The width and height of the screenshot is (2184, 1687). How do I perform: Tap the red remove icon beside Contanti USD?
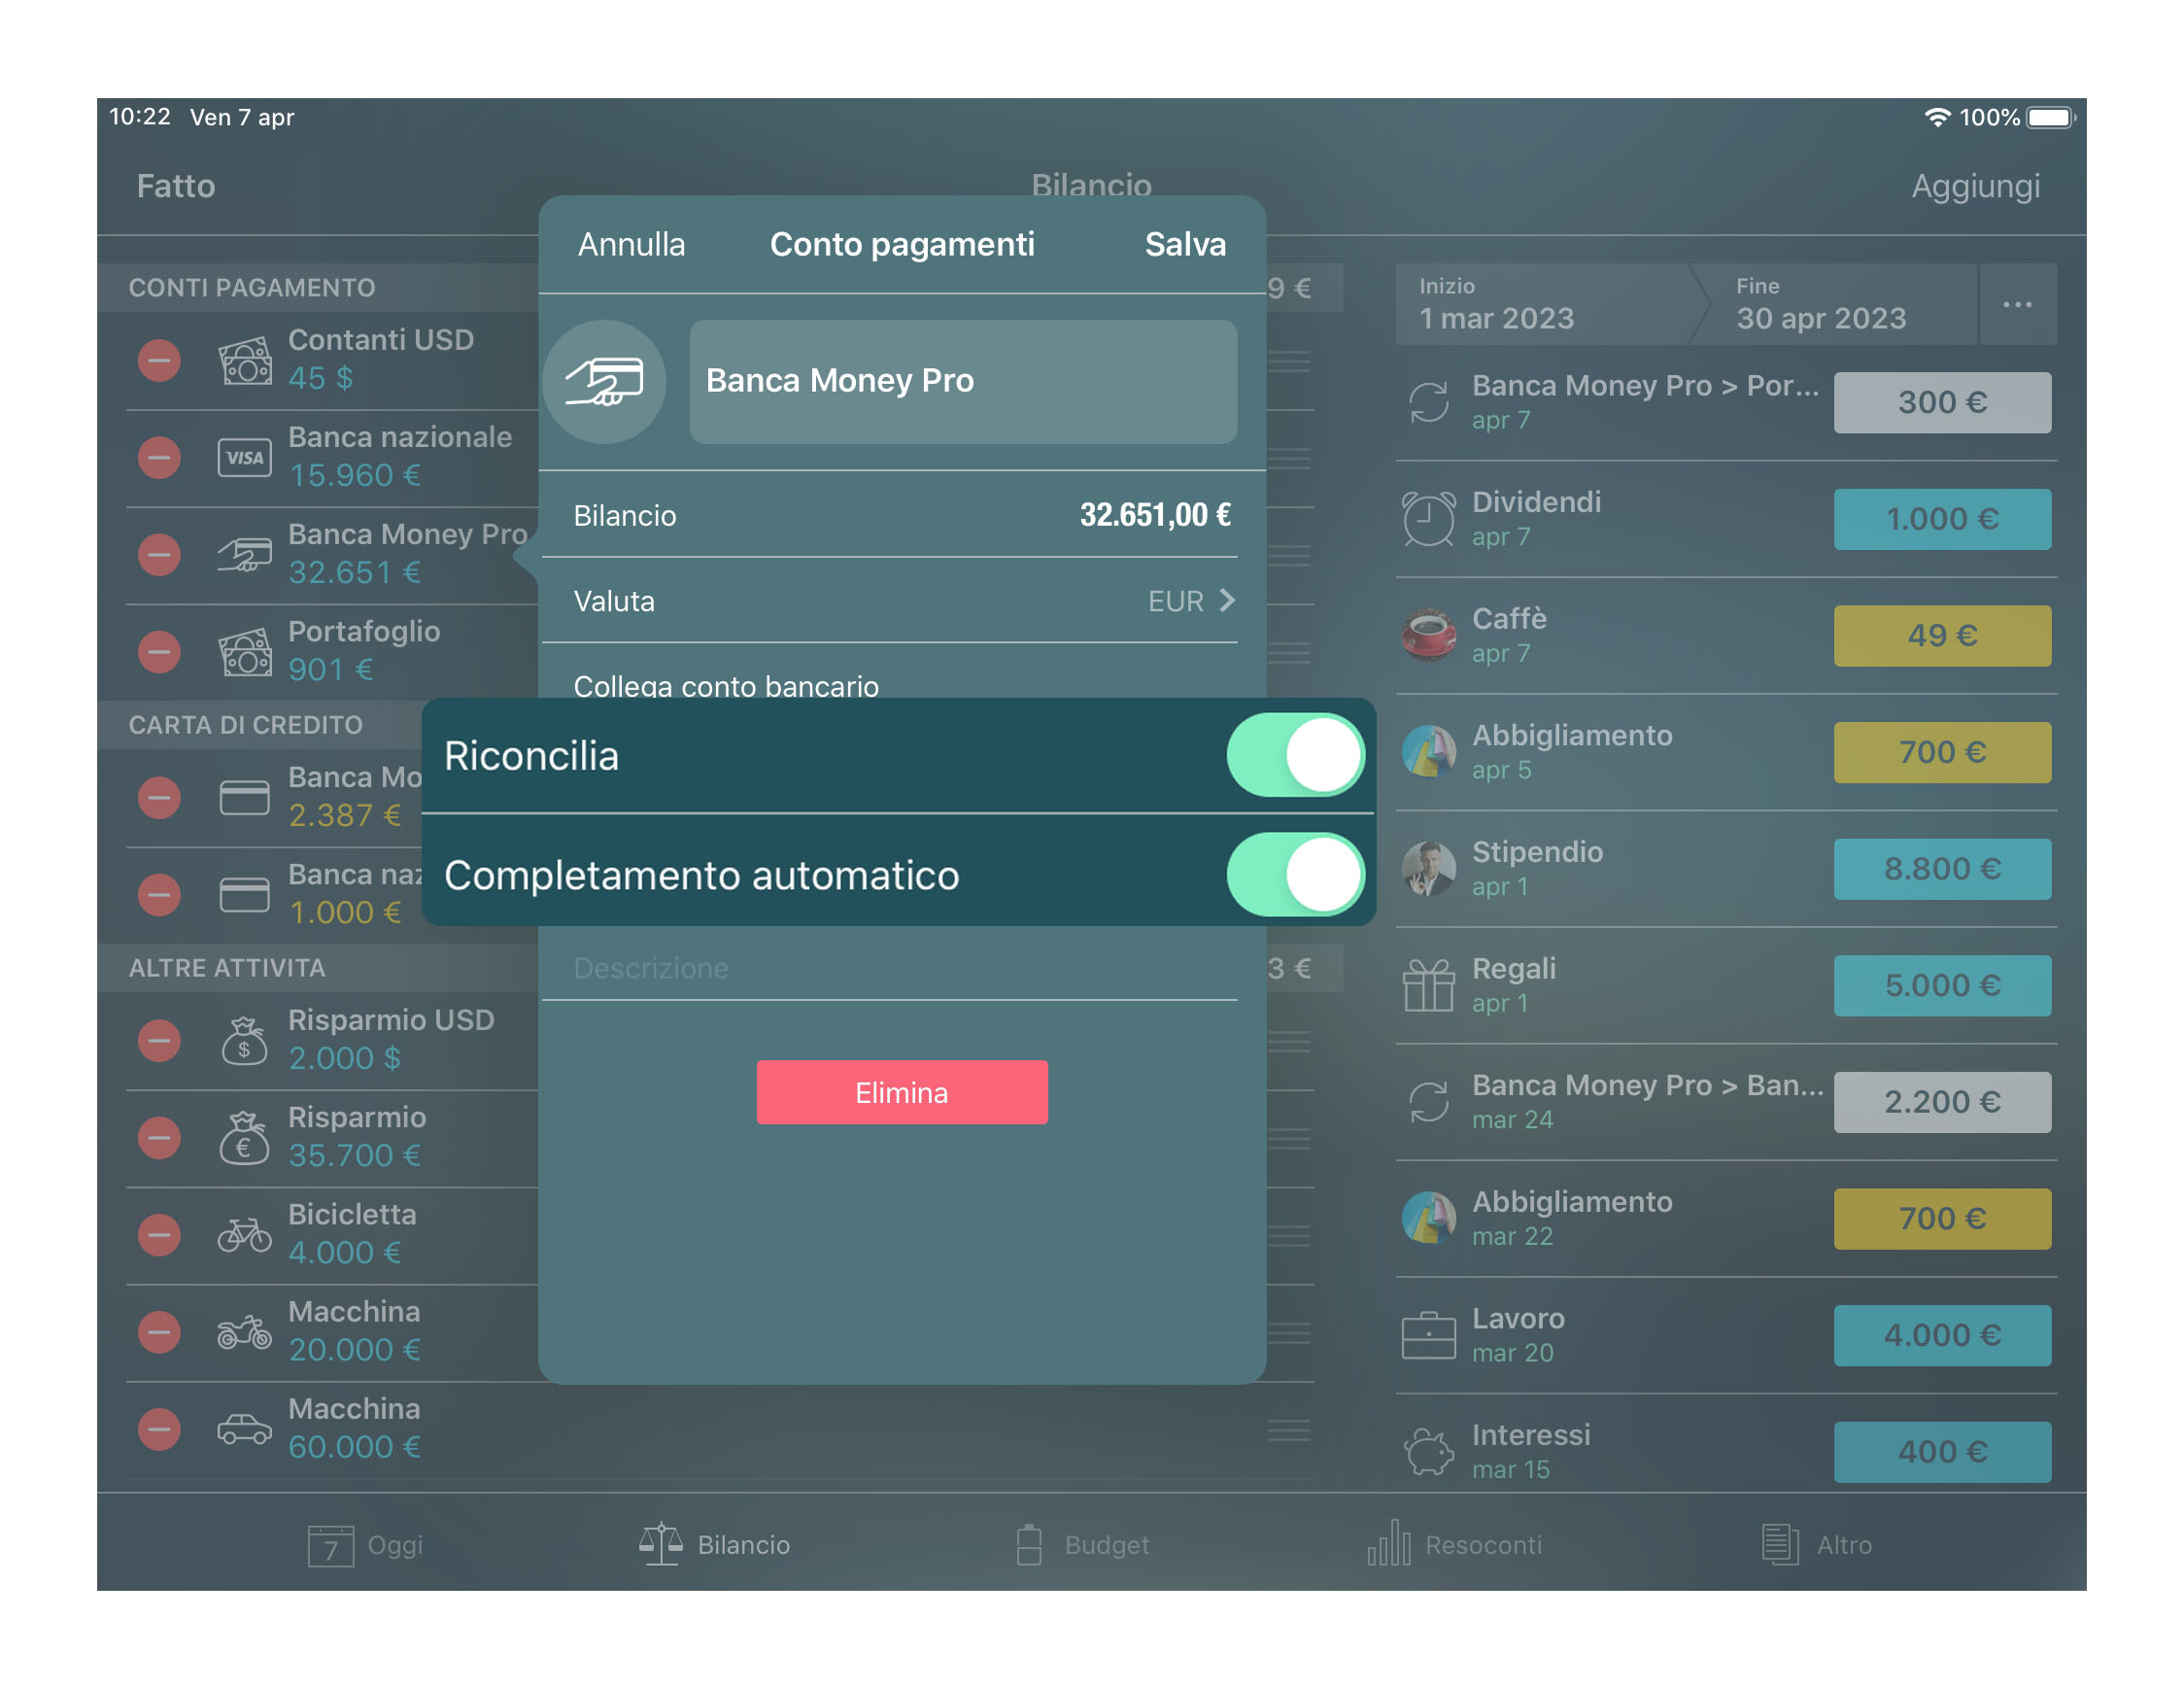click(160, 361)
